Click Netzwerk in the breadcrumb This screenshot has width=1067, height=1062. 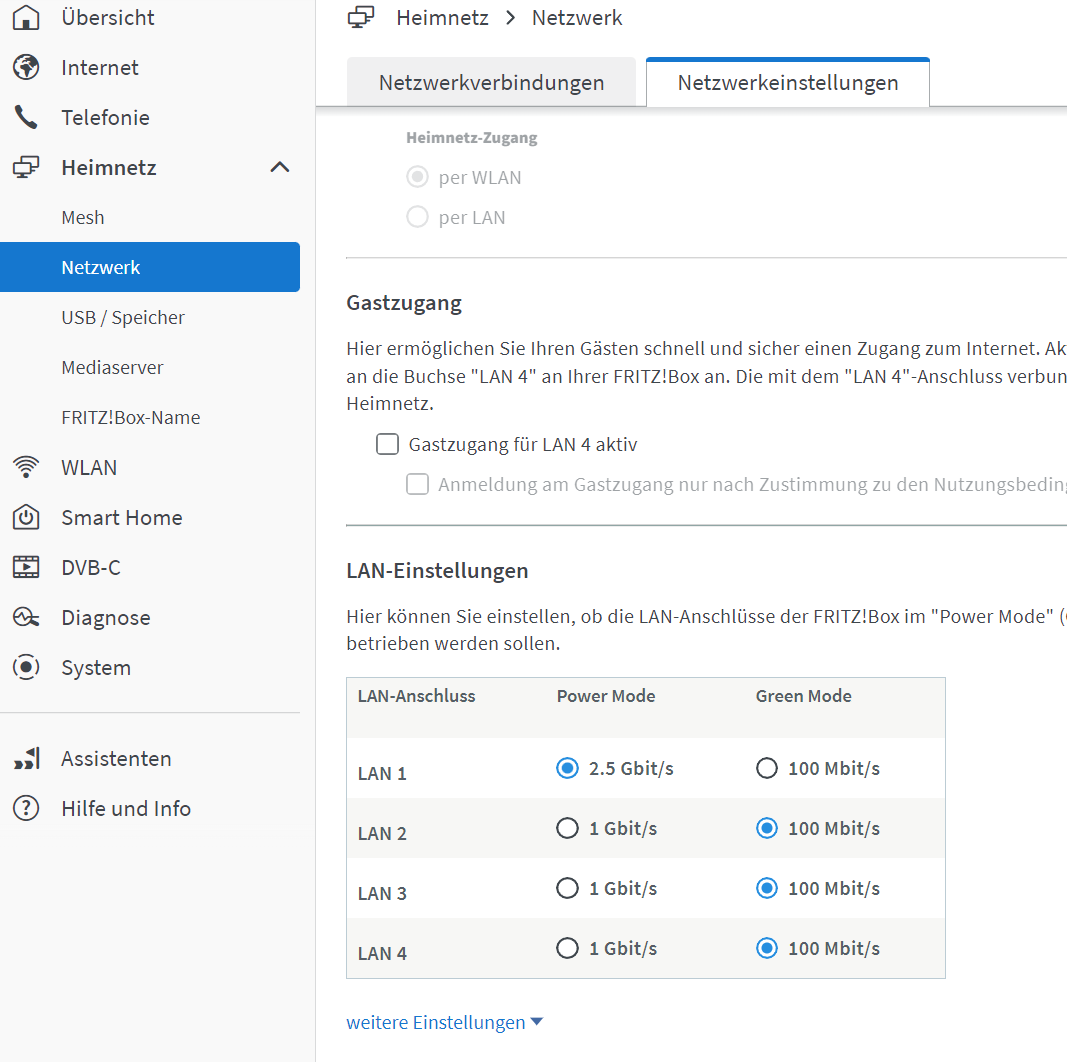pos(577,17)
